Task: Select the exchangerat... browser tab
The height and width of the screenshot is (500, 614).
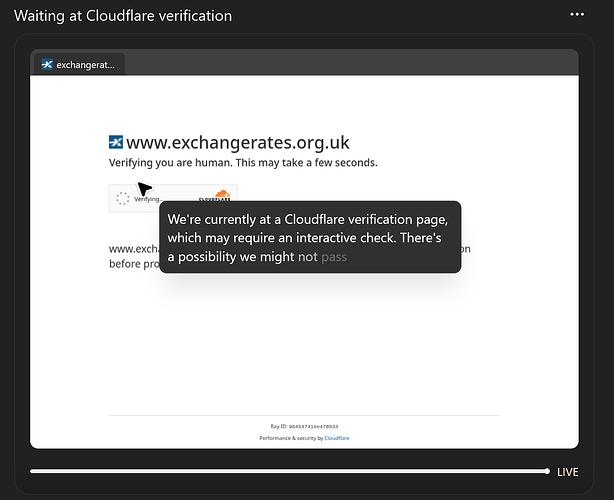Action: 78,64
